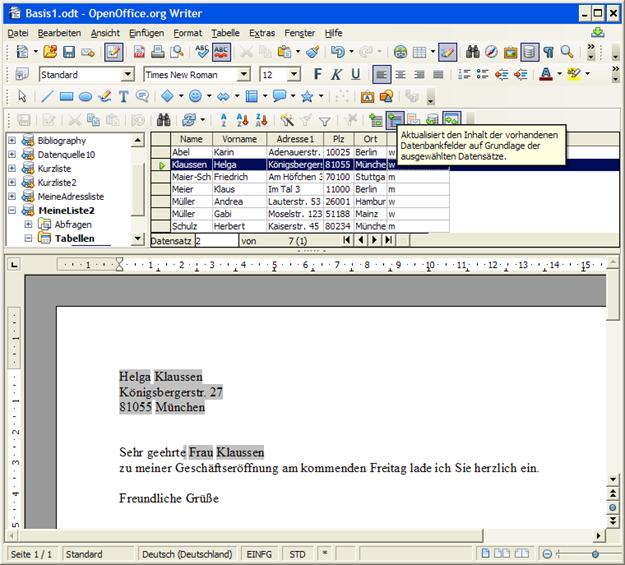
Task: Click the Italic (K) formatting icon
Action: pos(337,74)
